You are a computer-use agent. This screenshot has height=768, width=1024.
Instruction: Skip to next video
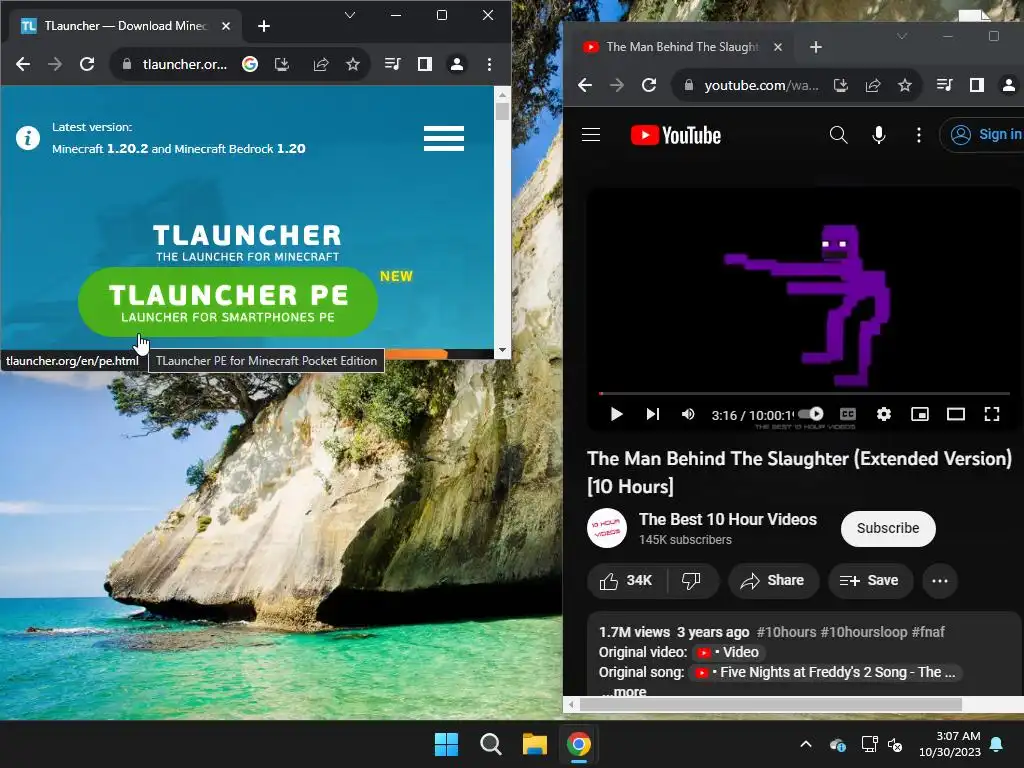(652, 414)
